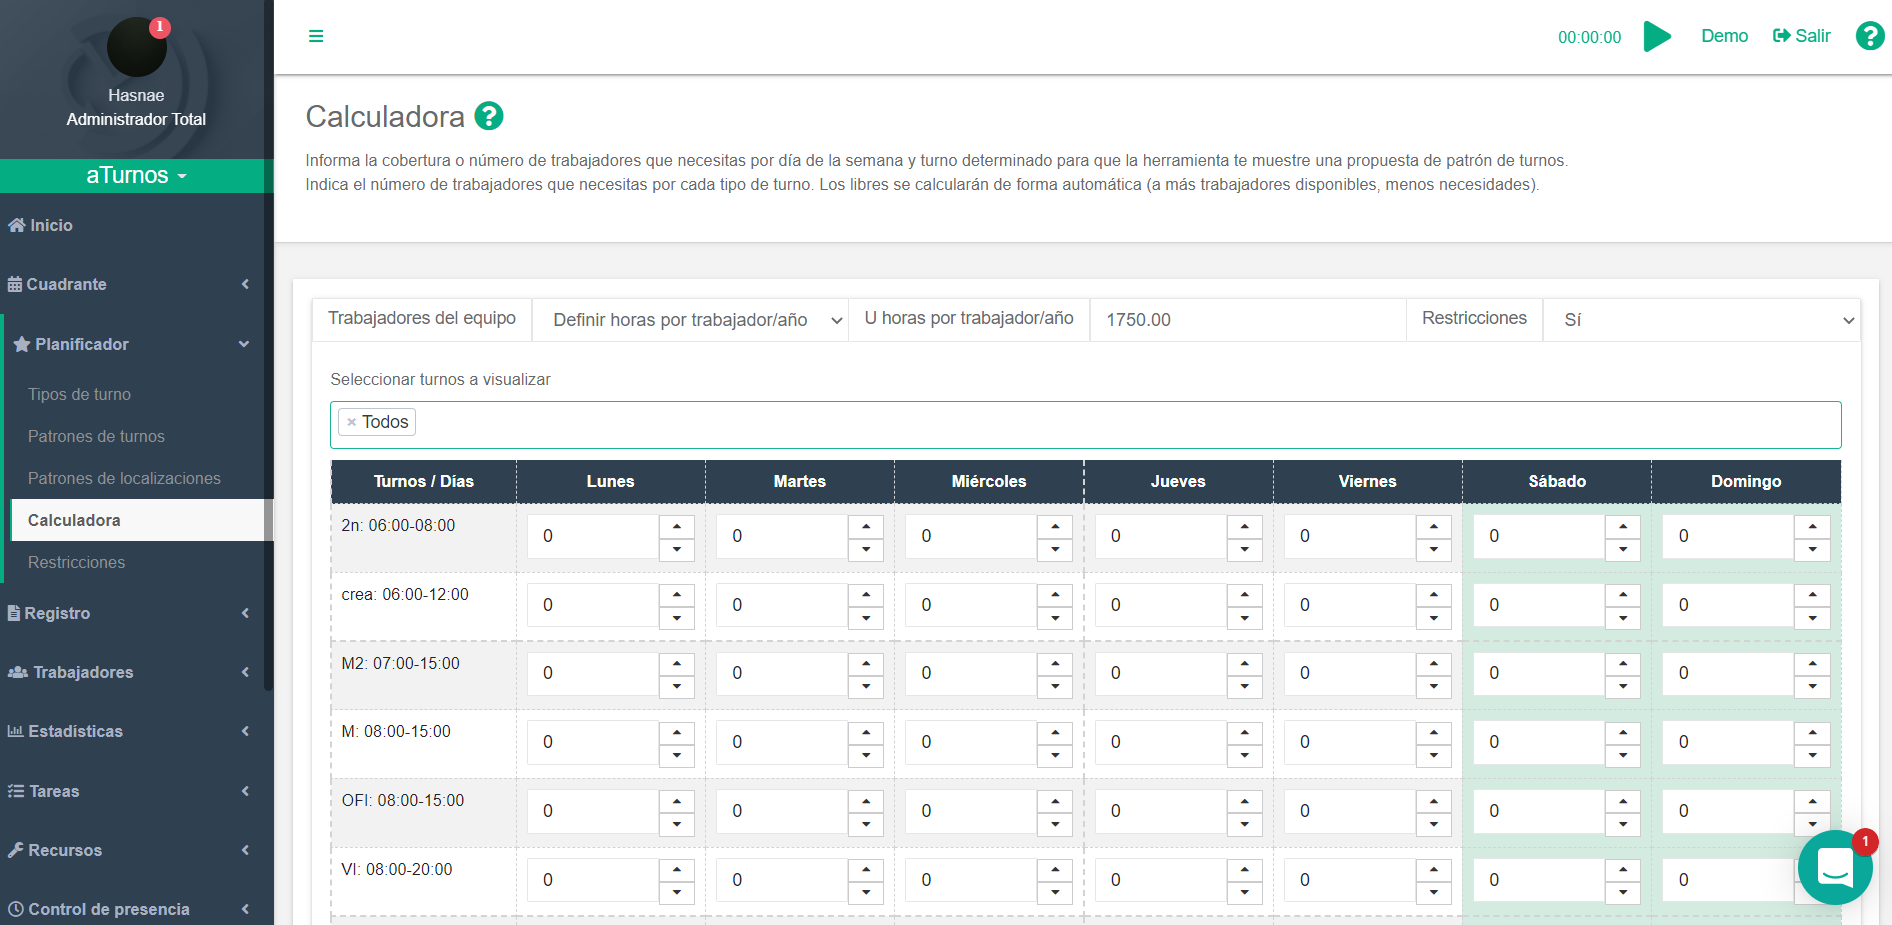Screen dimensions: 1892x925
Task: Select Tipos de turno submenu item
Action: [x=80, y=395]
